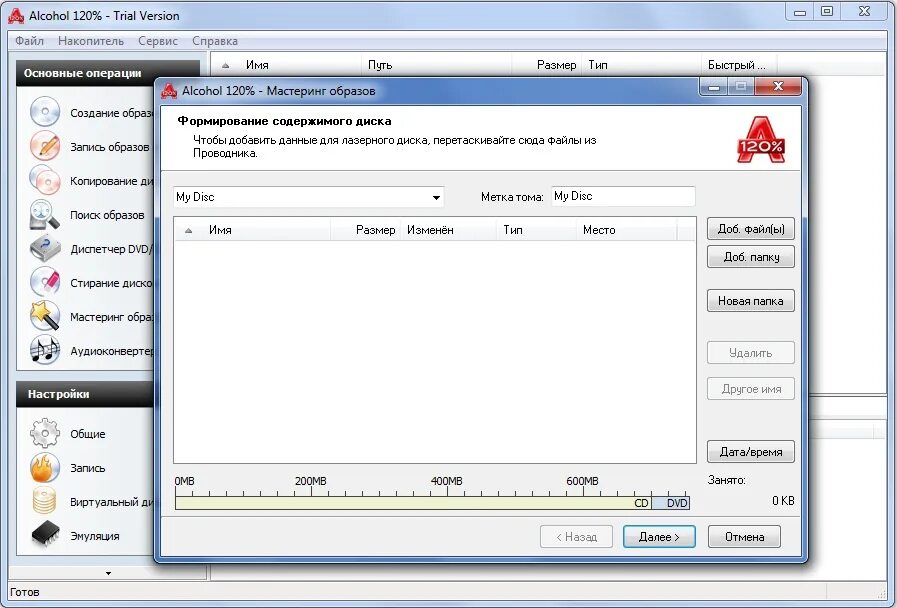The image size is (897, 608).
Task: Sort dialog file list by Тип column
Action: click(x=536, y=230)
